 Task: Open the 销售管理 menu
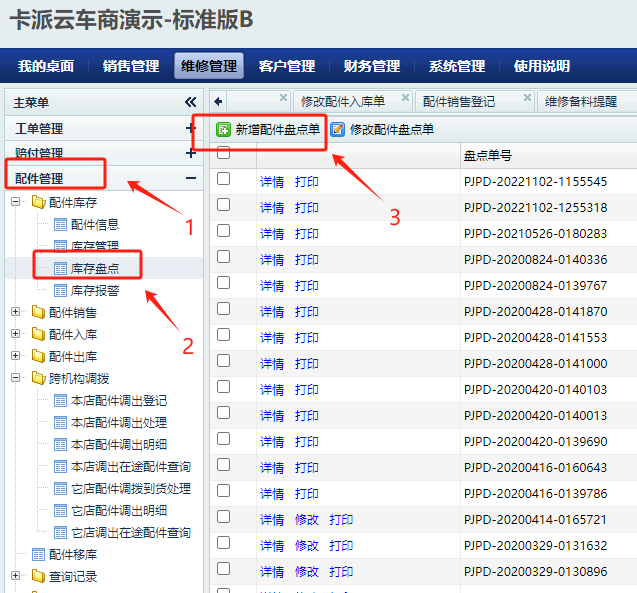pyautogui.click(x=130, y=66)
